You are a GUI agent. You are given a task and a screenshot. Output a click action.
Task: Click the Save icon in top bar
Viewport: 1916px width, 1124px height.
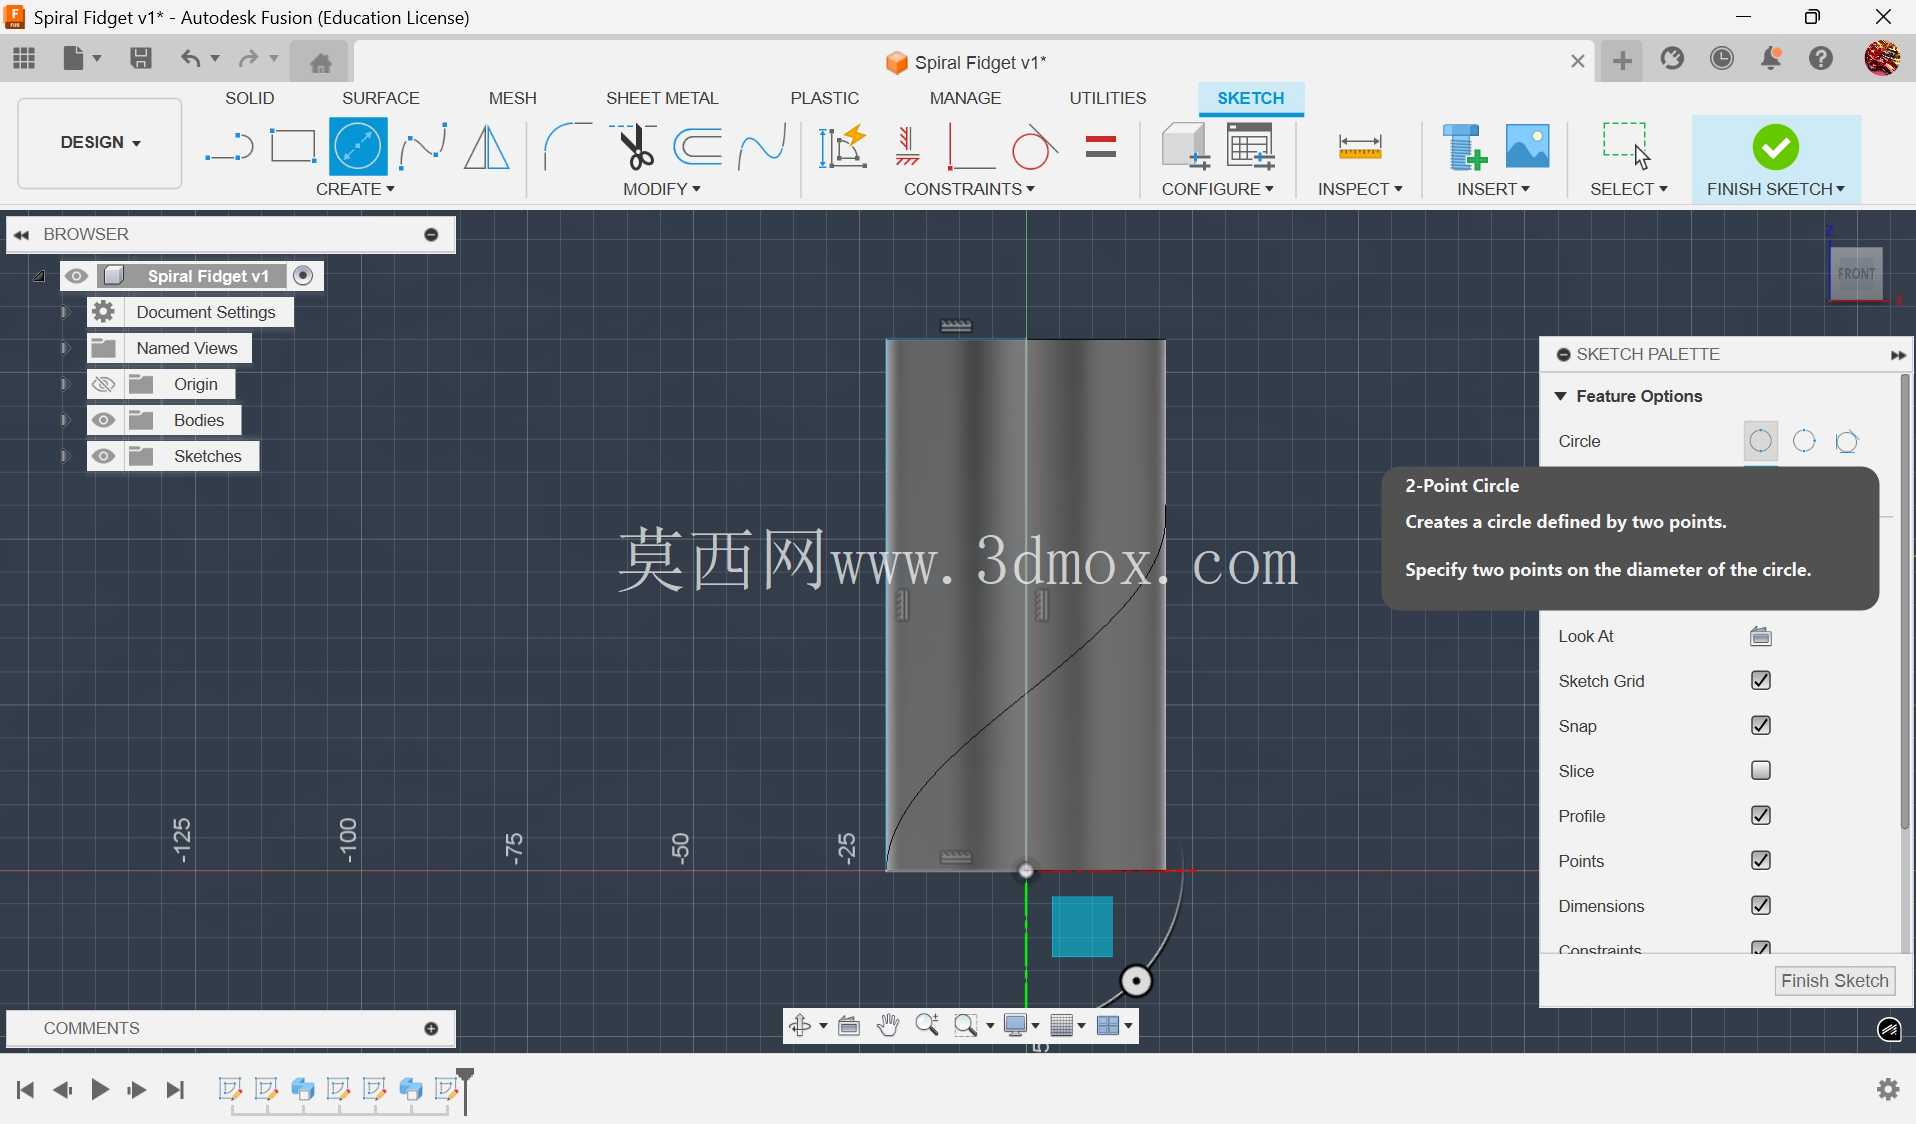141,58
